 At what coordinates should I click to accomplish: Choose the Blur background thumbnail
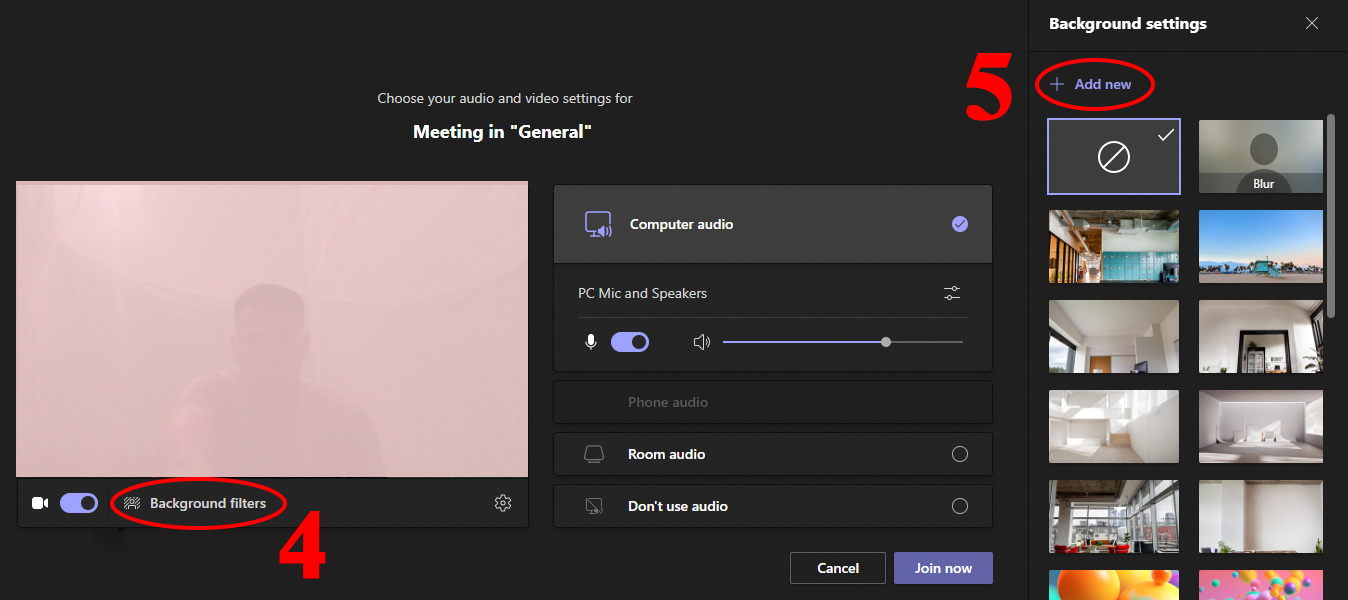point(1260,157)
